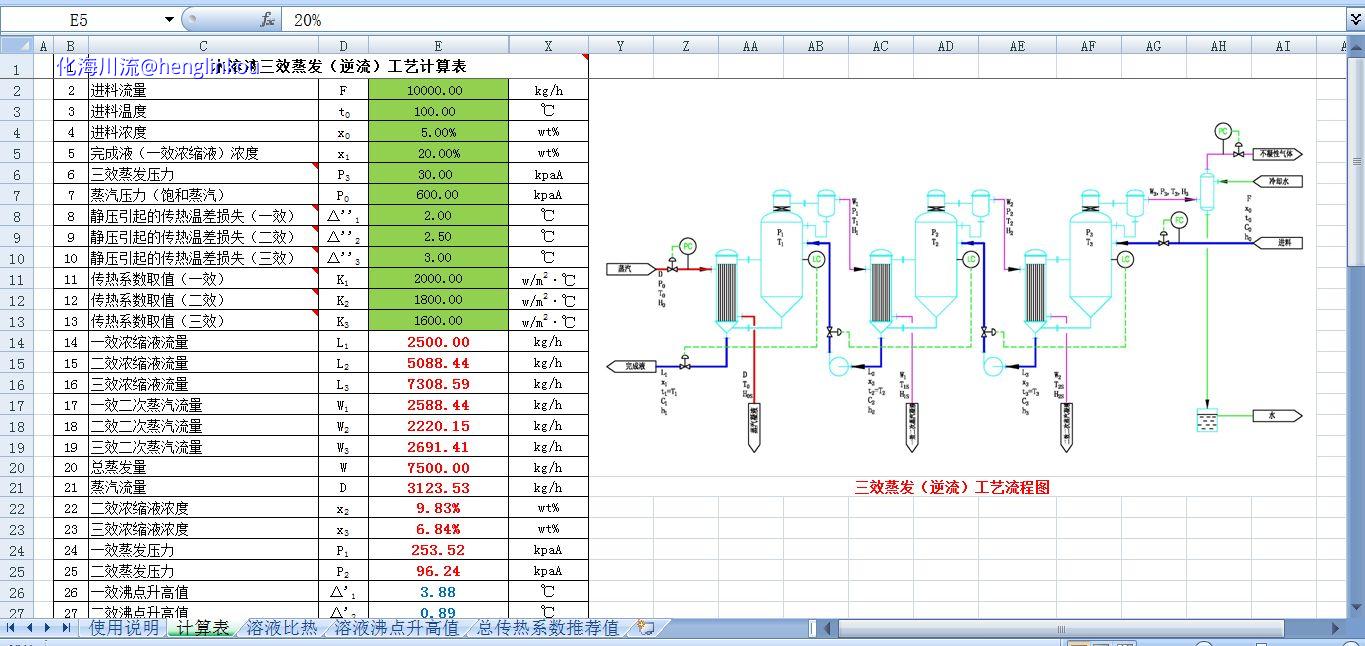Select row 21 header
The height and width of the screenshot is (646, 1365).
pyautogui.click(x=16, y=488)
